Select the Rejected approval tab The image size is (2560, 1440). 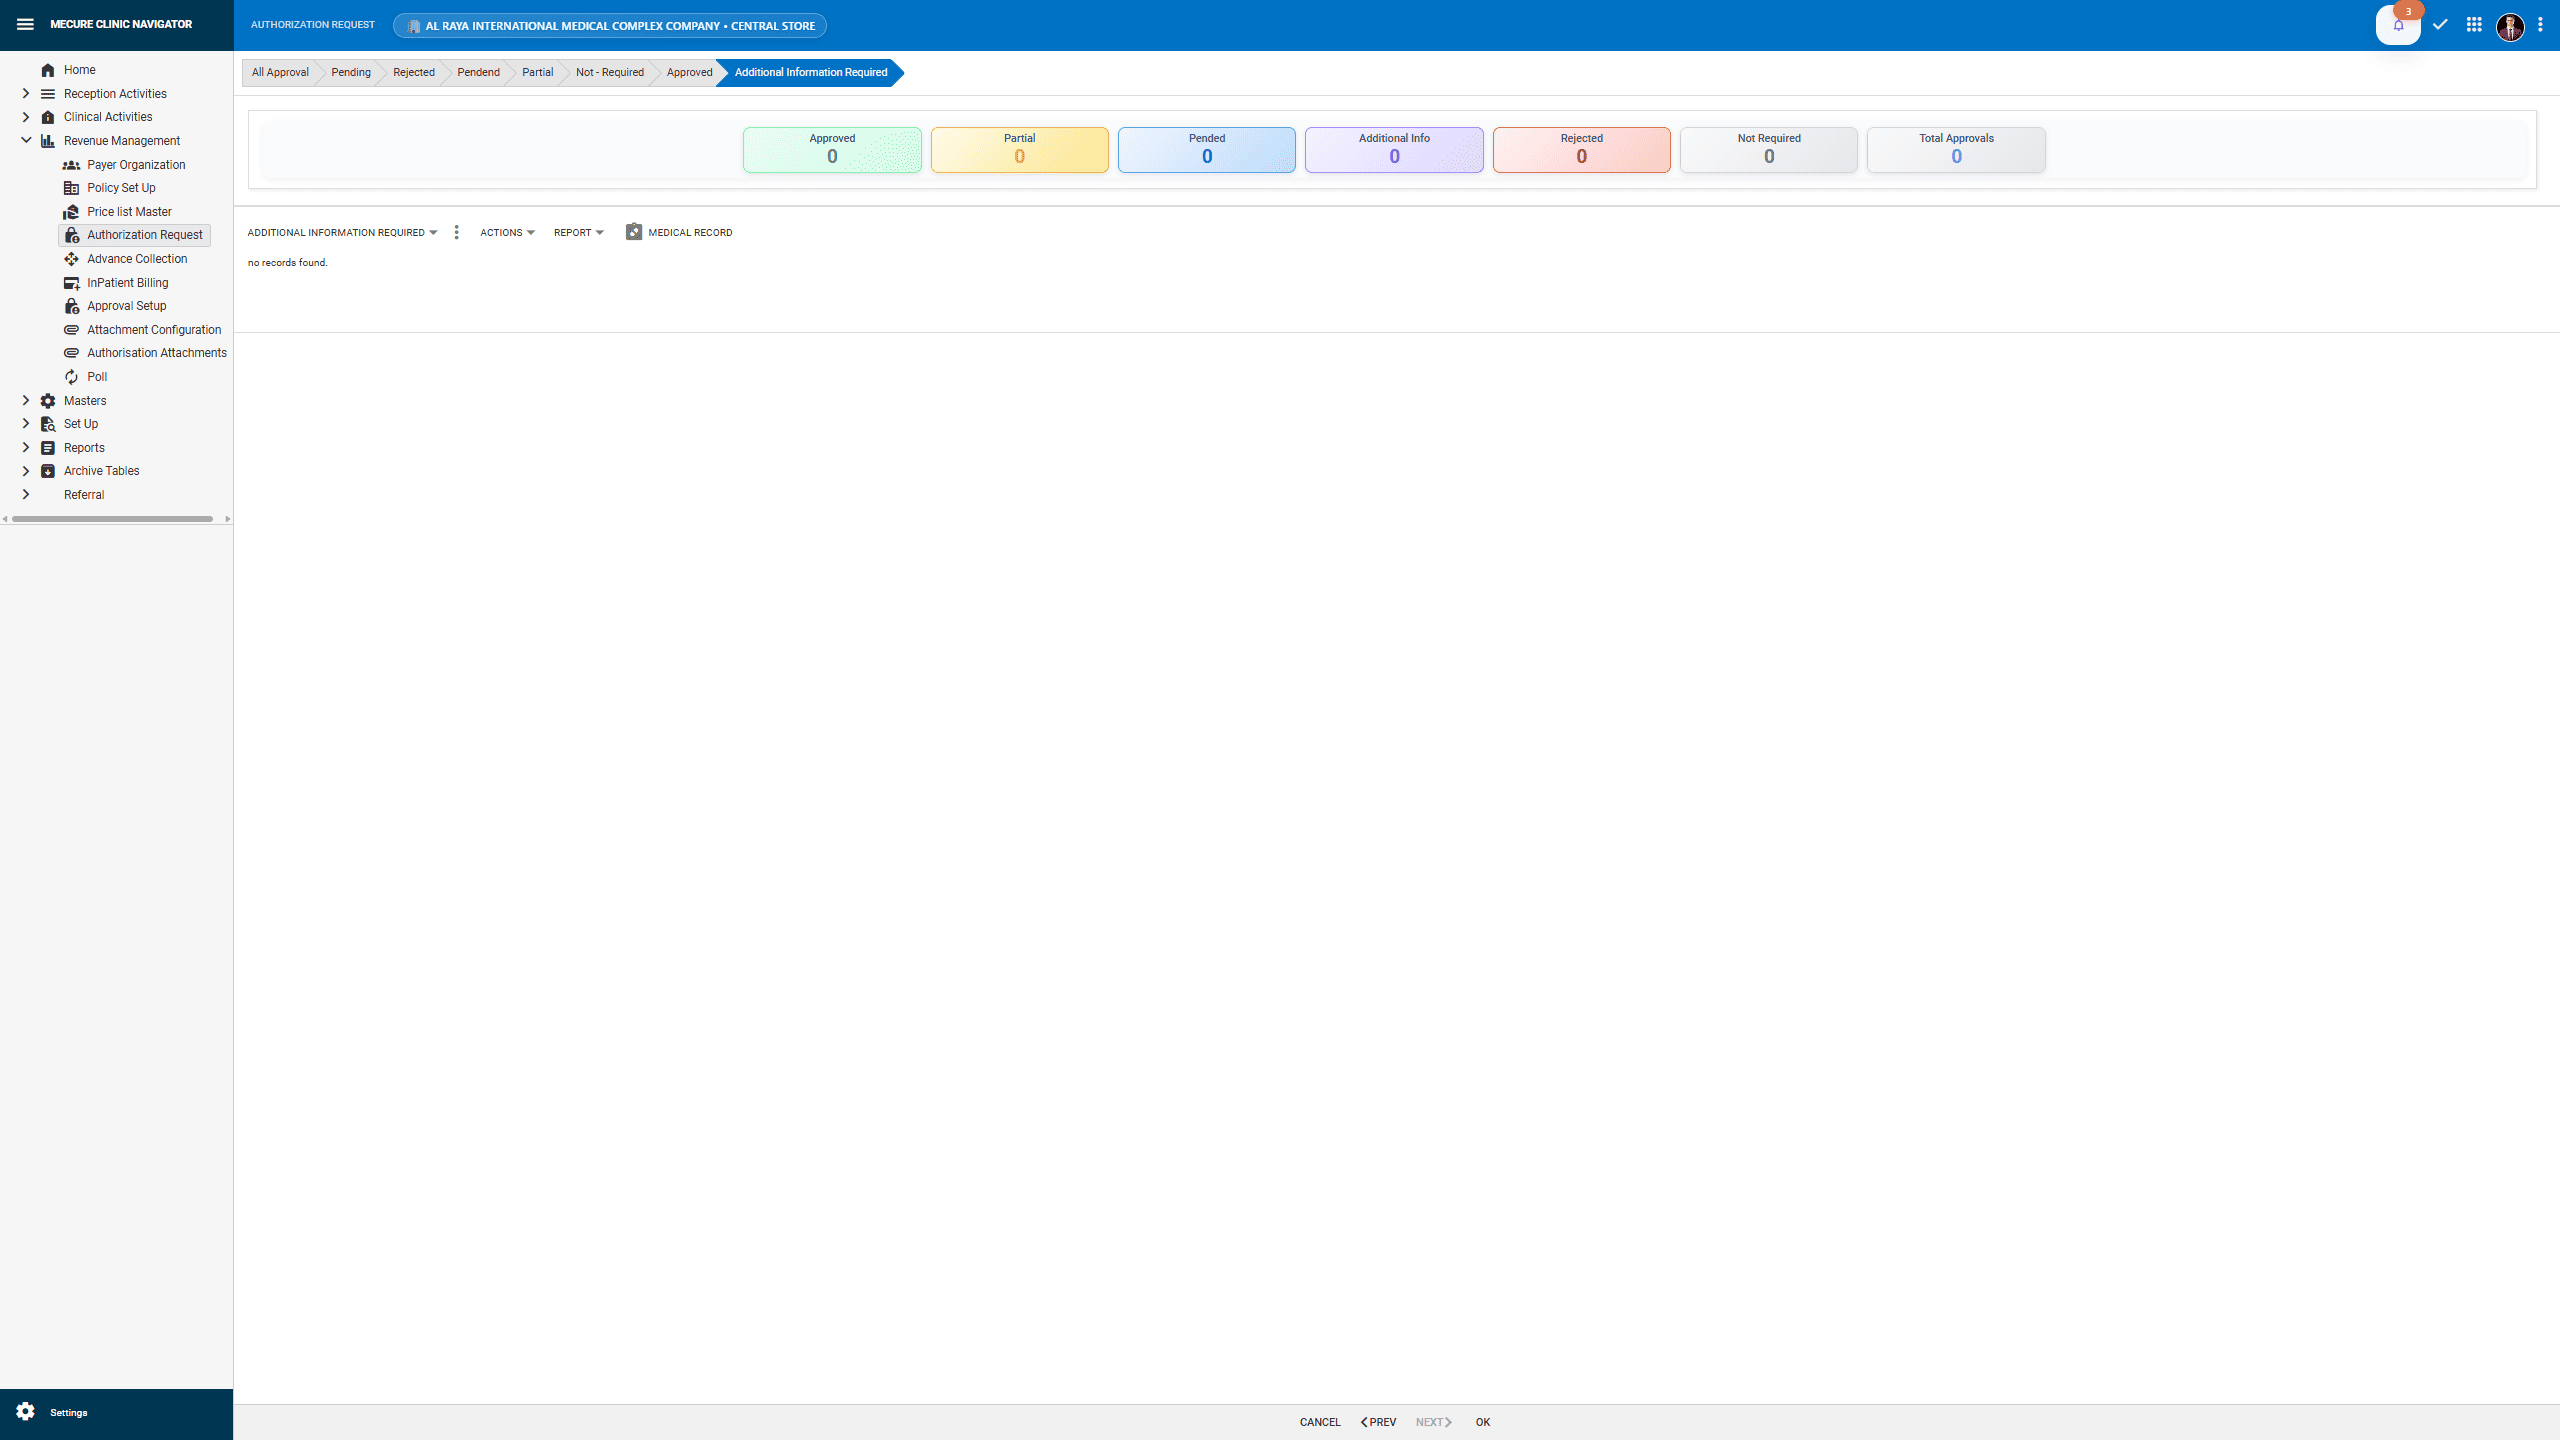point(413,72)
